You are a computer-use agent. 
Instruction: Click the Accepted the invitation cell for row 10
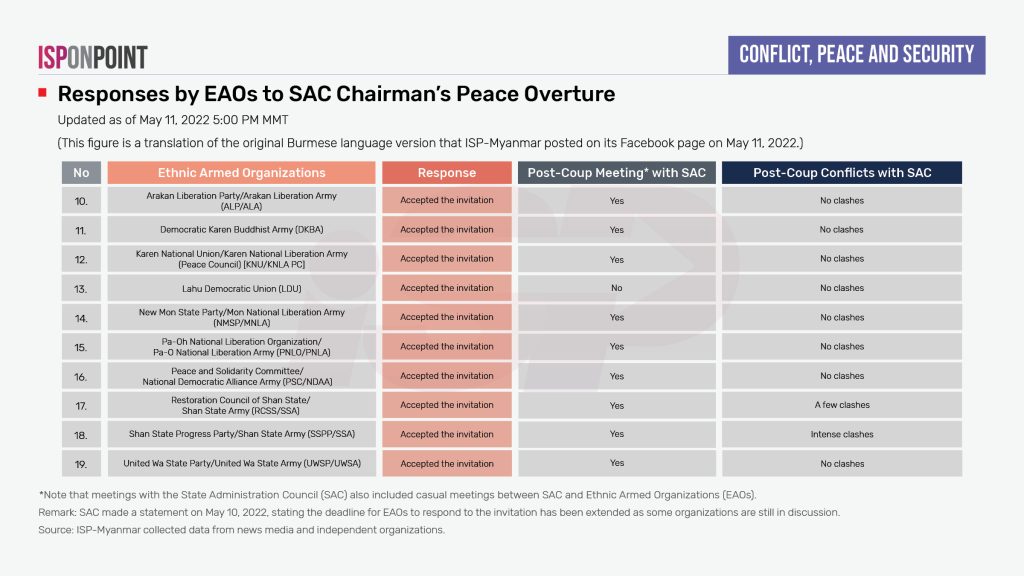446,201
